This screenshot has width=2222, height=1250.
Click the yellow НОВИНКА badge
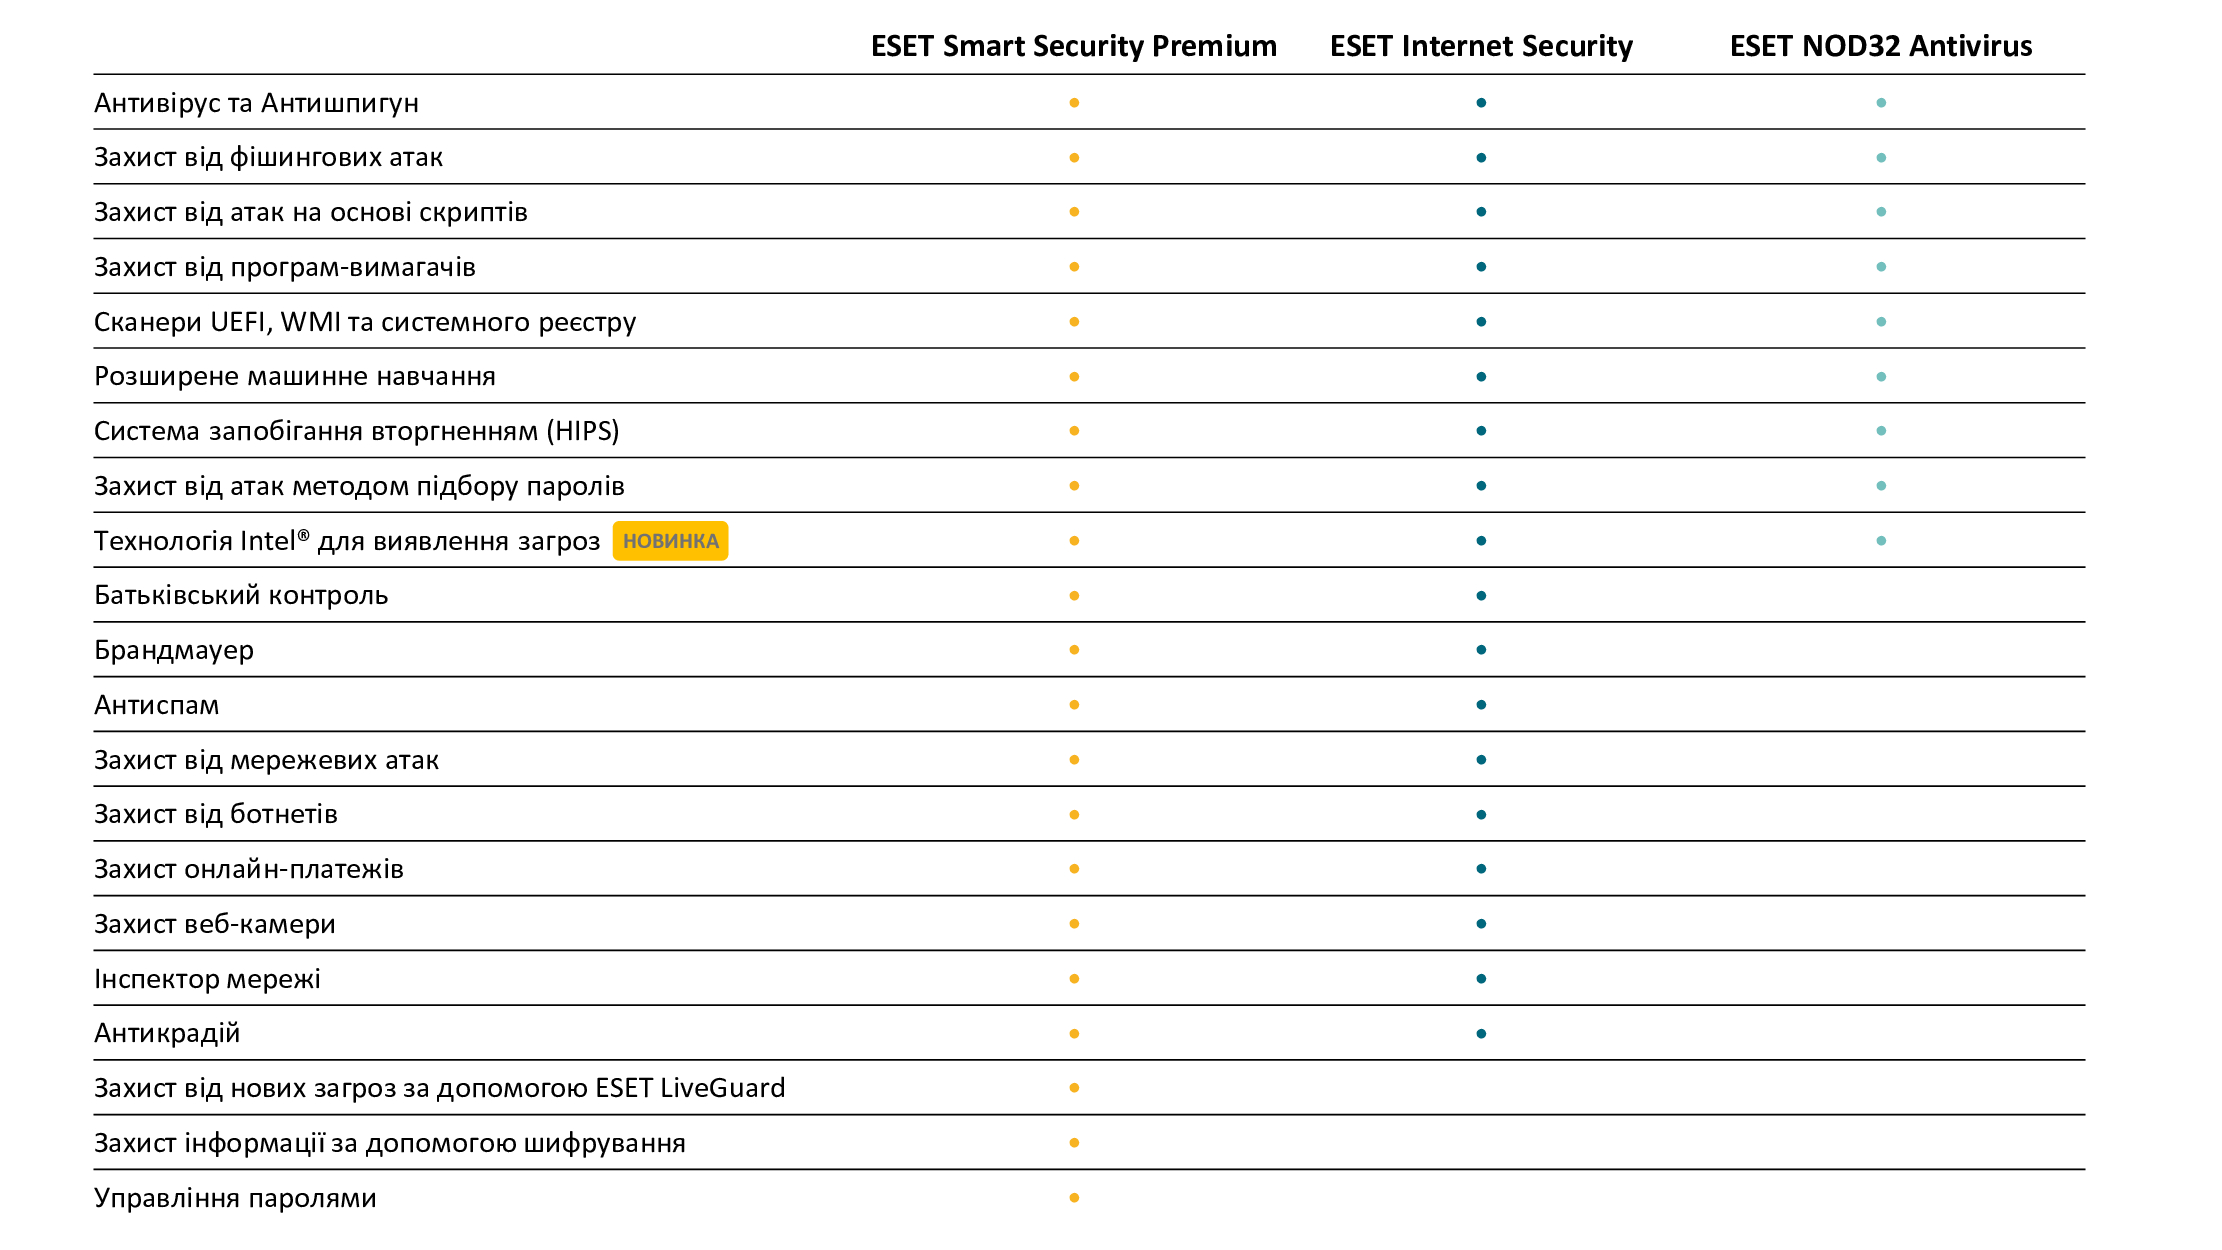670,541
